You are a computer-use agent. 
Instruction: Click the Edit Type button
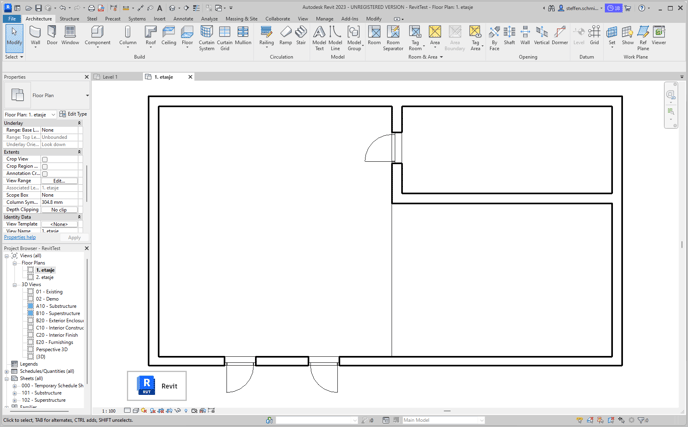click(x=73, y=114)
